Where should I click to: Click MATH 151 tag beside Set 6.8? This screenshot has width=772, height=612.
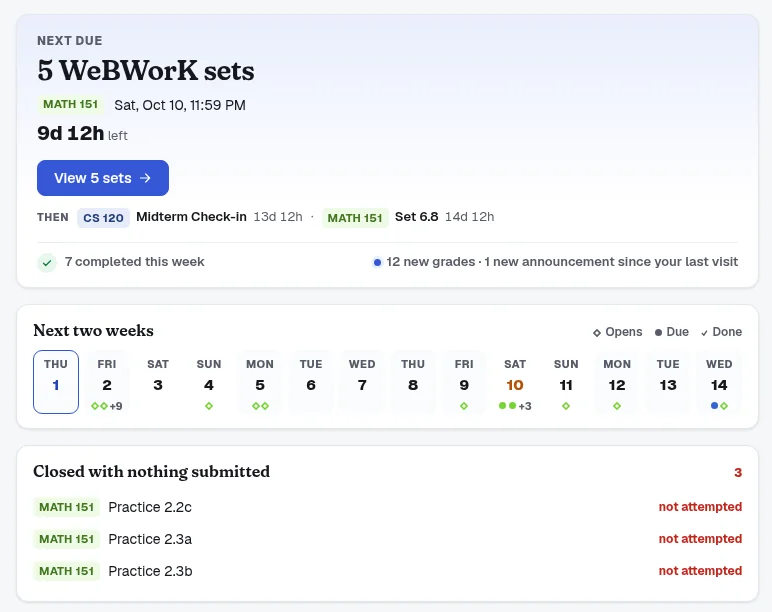coord(355,218)
